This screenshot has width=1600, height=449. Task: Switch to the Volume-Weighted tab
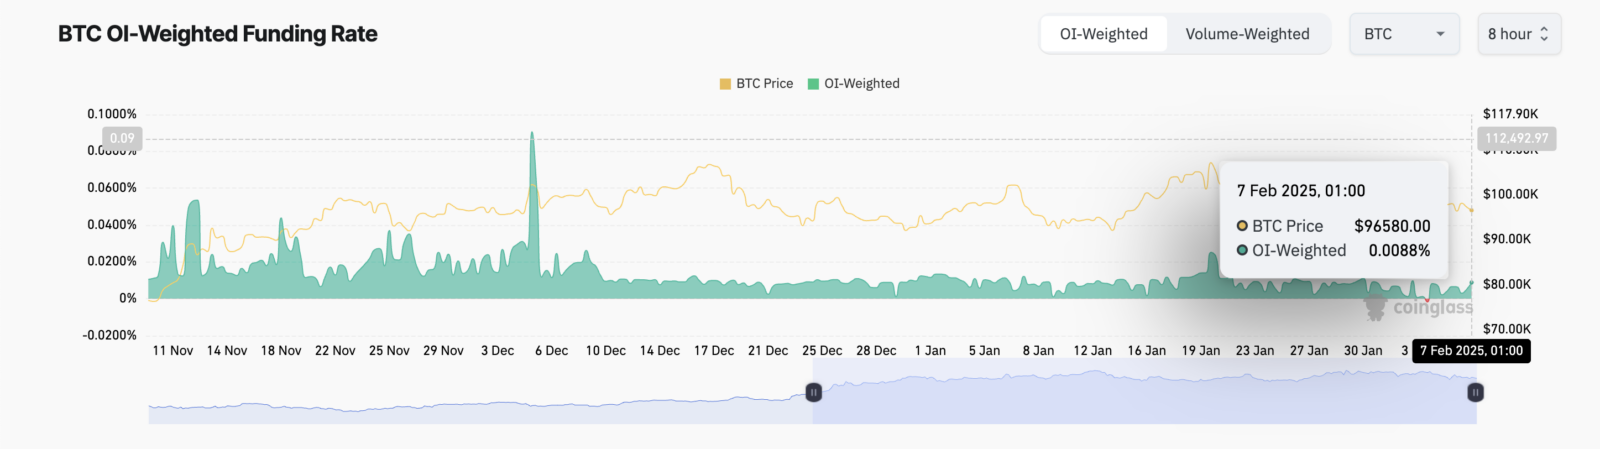(x=1247, y=34)
